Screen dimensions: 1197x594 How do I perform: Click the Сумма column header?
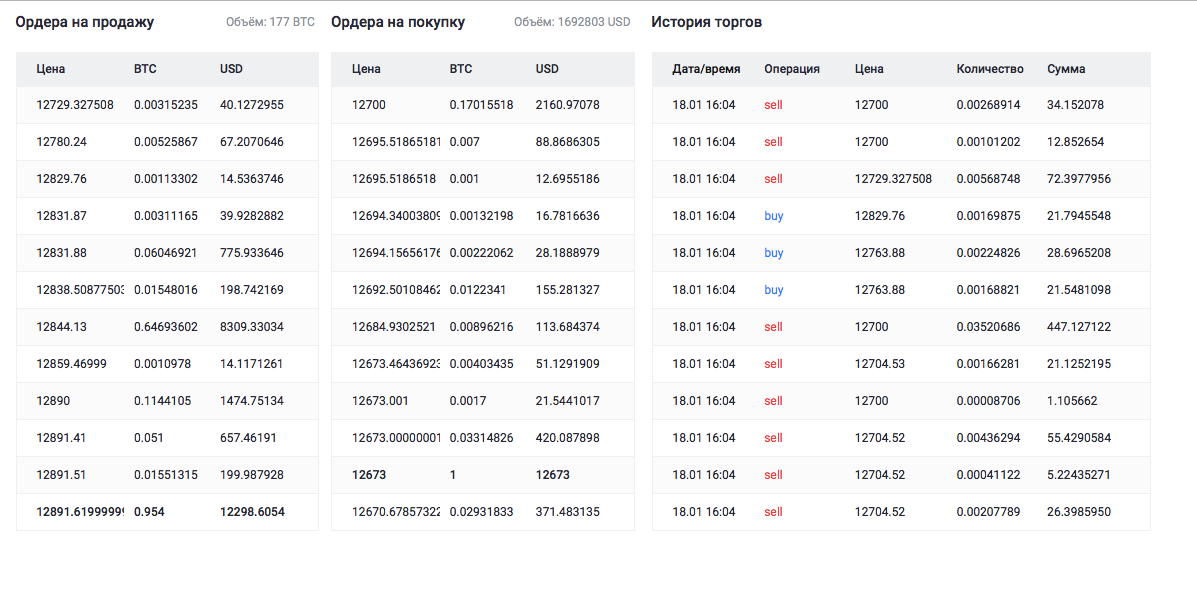tap(1066, 69)
